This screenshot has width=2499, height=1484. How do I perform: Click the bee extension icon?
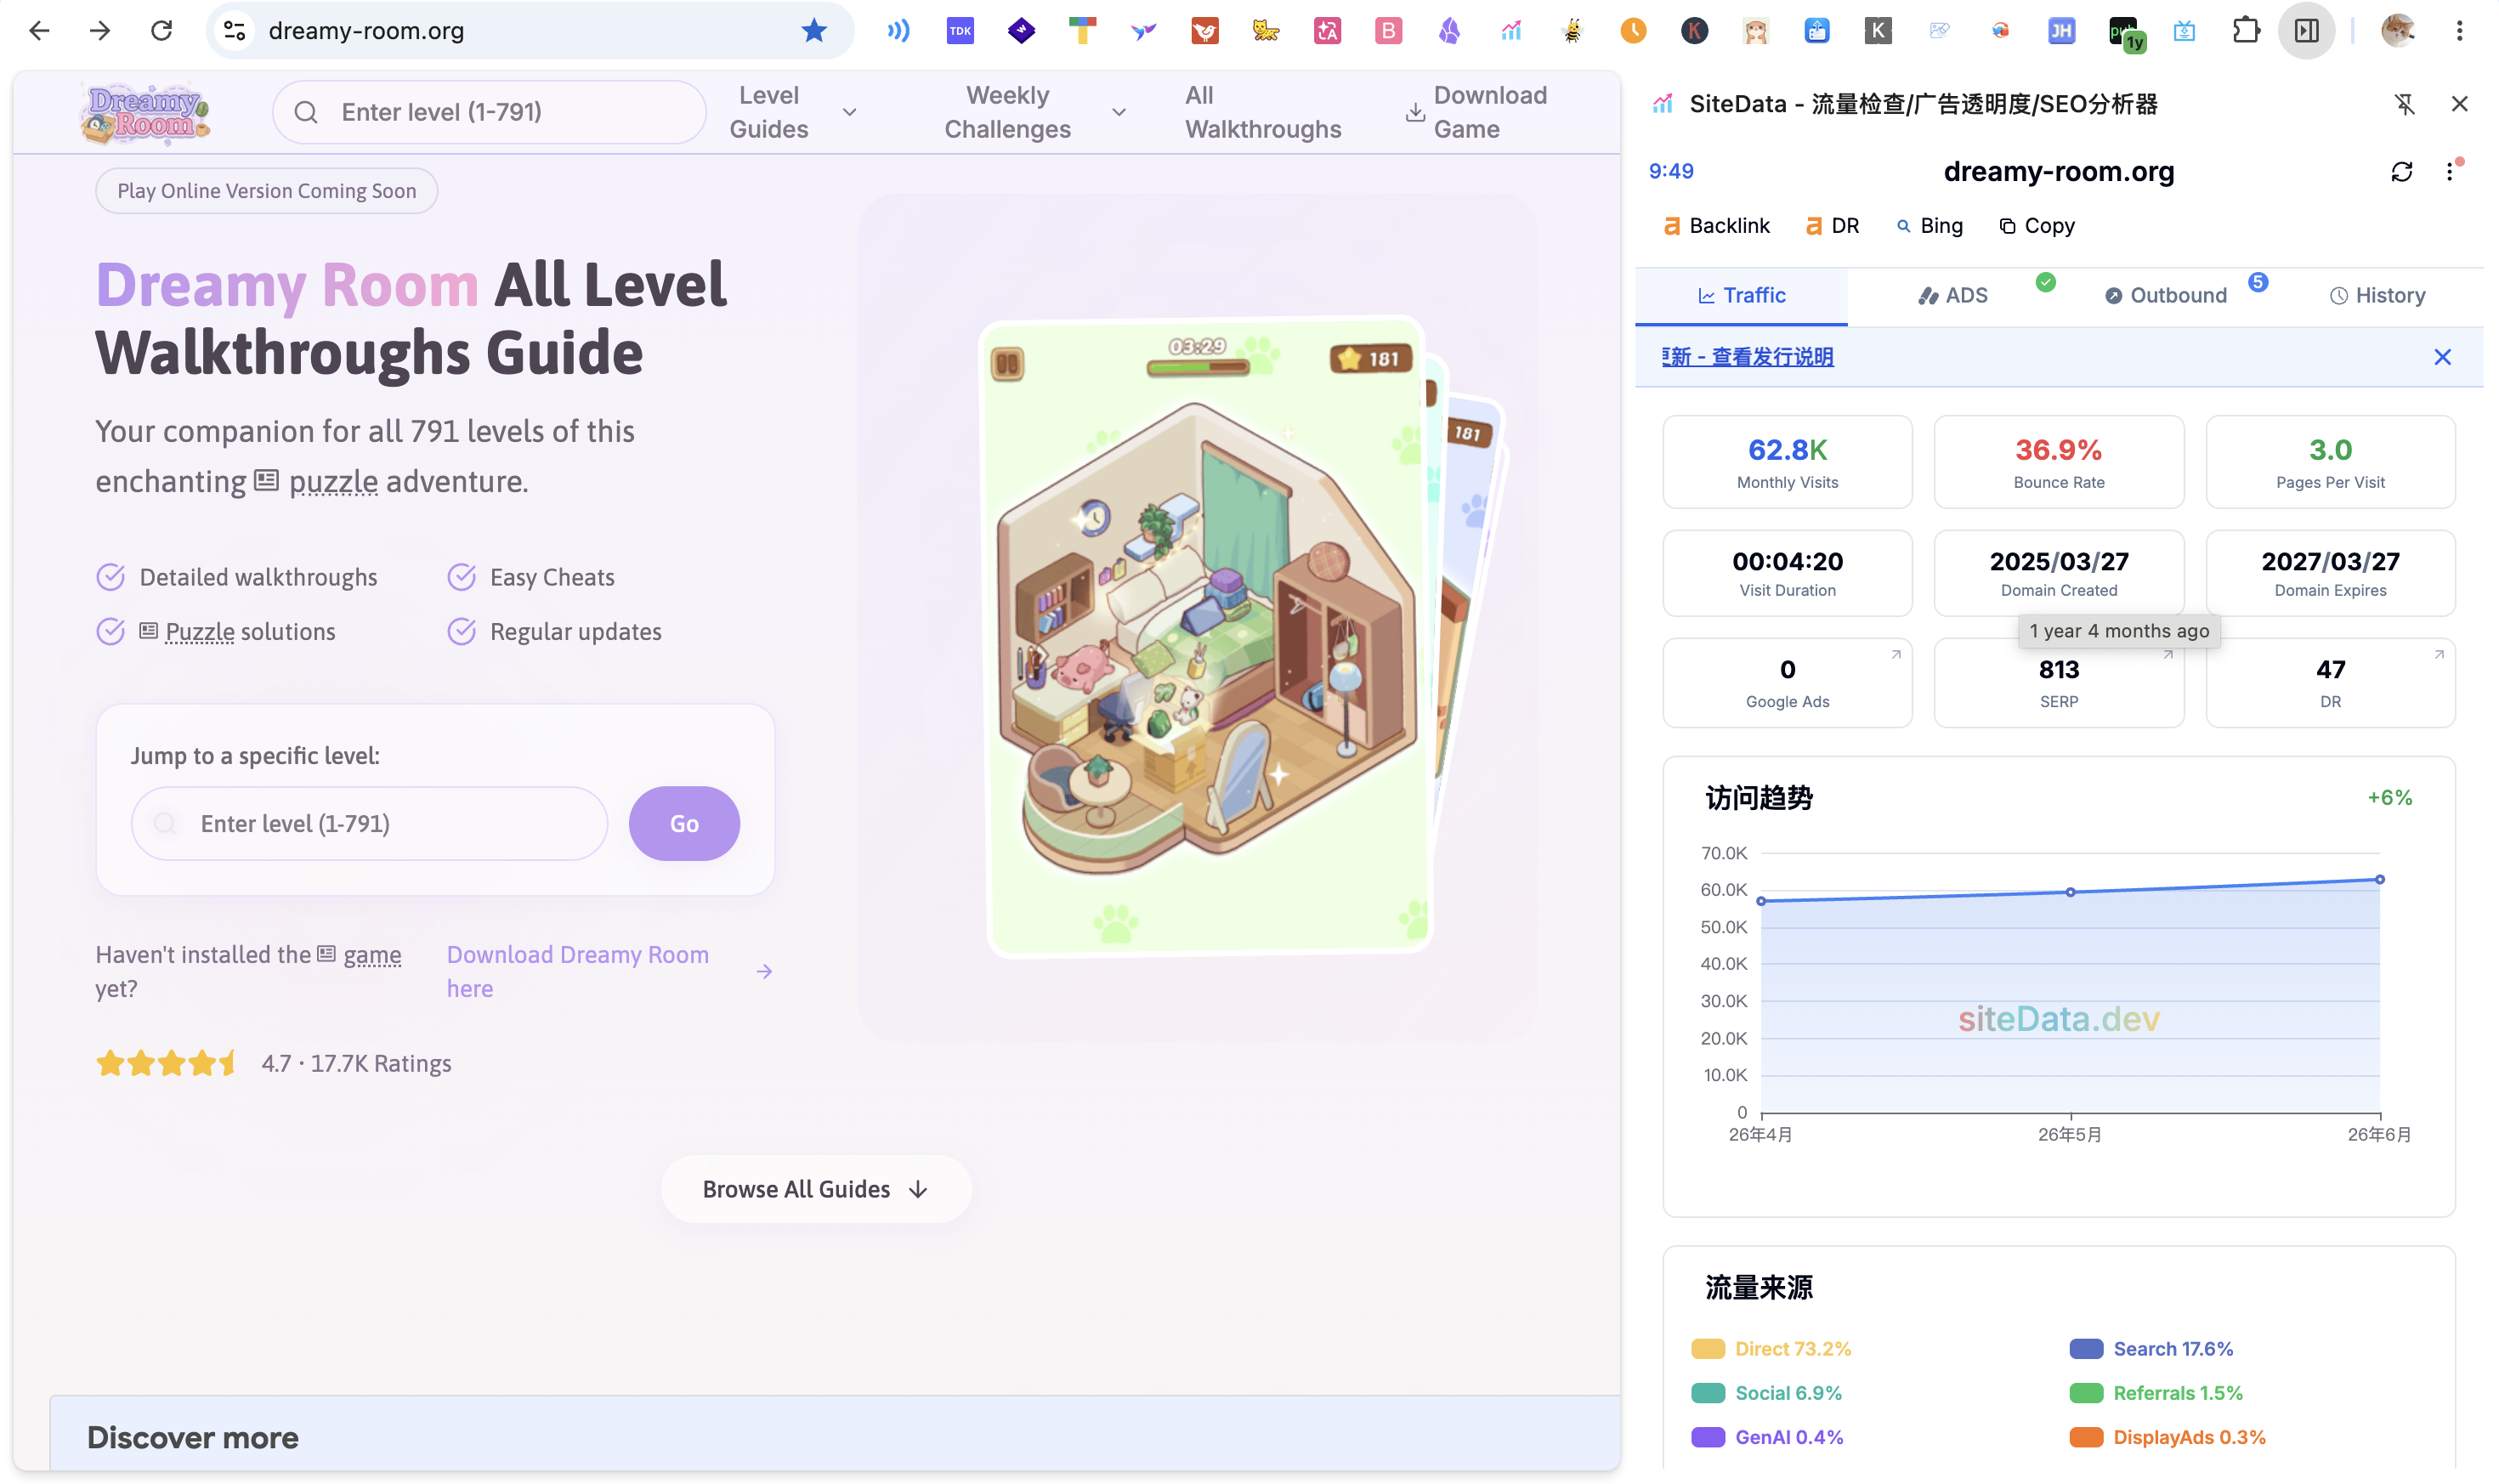point(1572,31)
